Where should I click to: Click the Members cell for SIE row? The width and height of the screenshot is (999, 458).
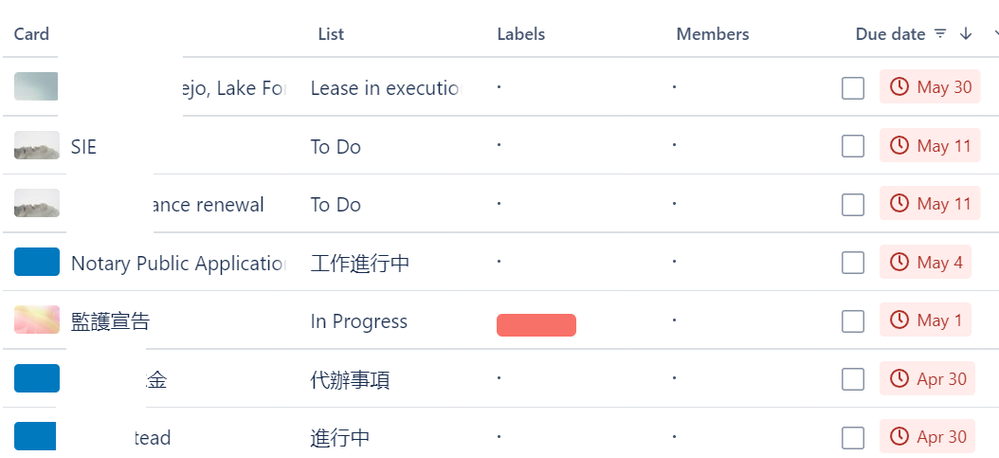click(674, 145)
